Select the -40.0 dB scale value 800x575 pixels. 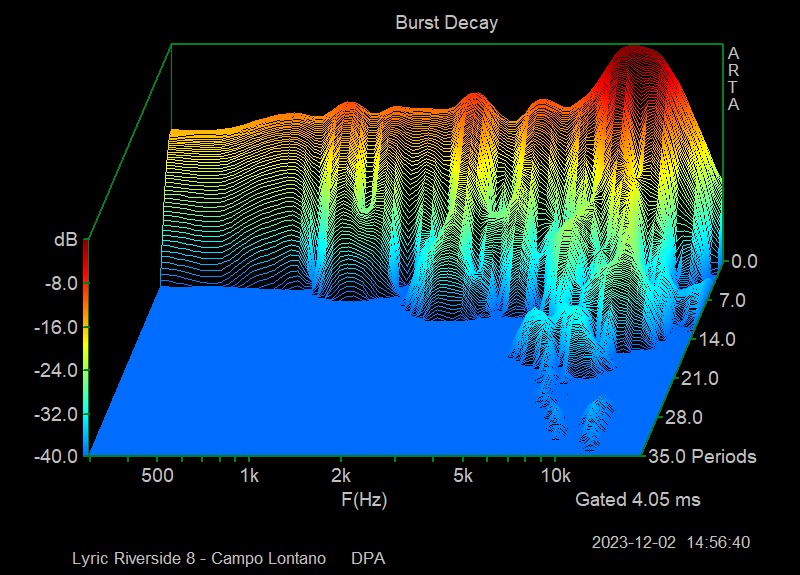[x=56, y=456]
